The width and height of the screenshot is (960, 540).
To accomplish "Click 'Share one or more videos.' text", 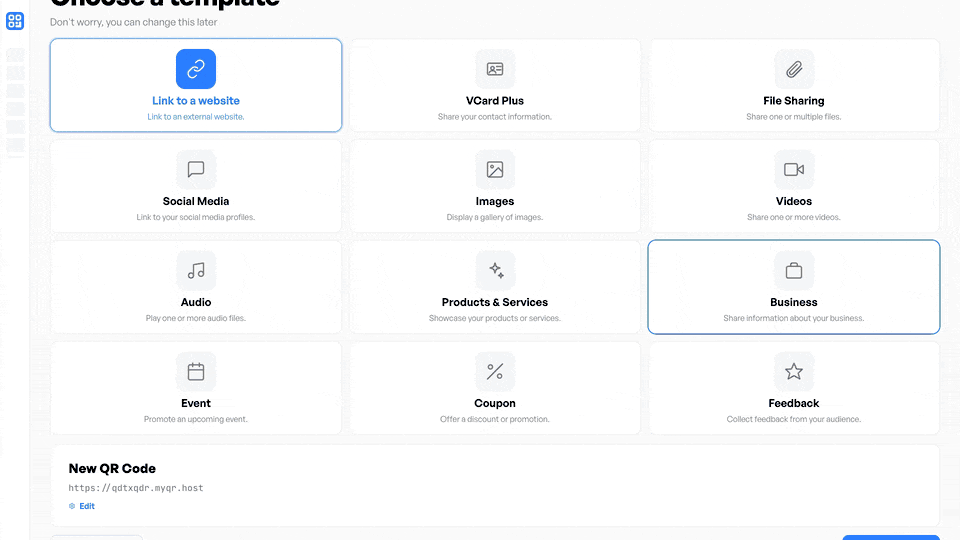I will 793,217.
